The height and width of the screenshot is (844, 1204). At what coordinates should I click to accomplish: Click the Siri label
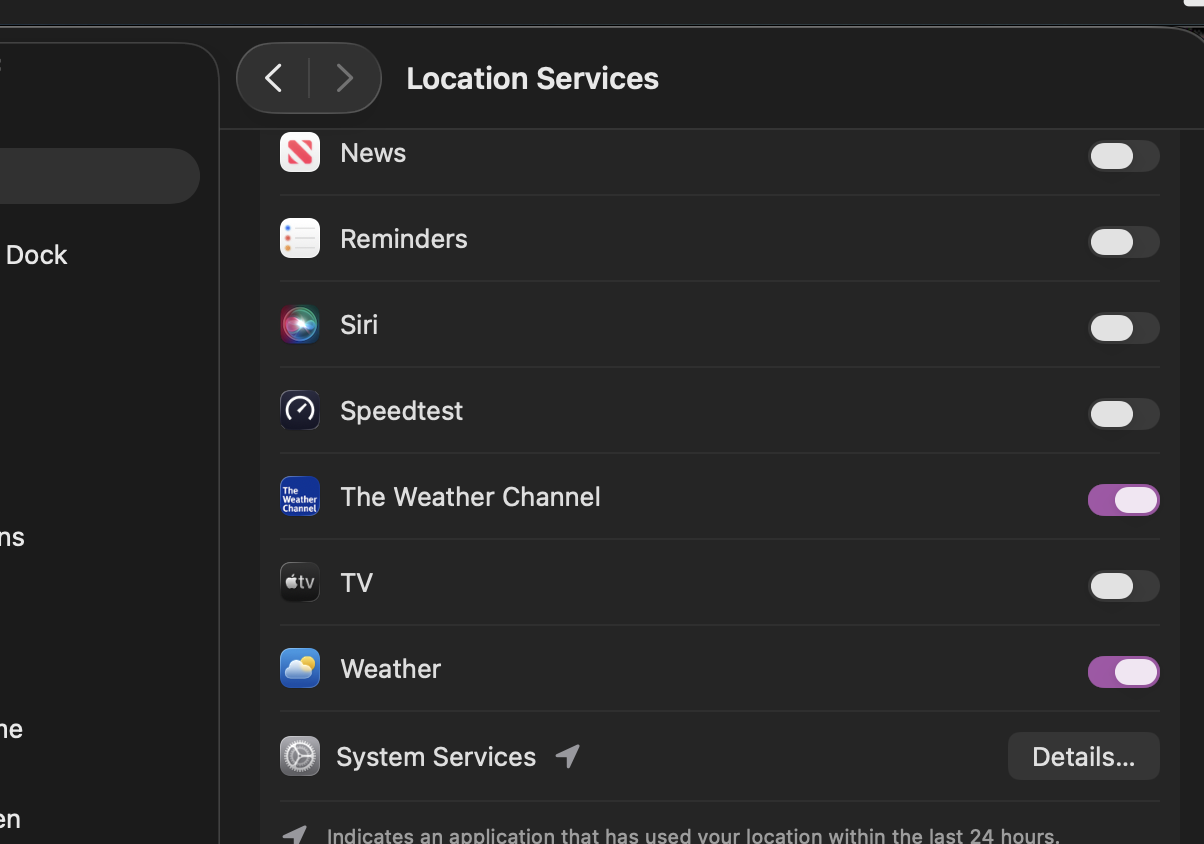(x=359, y=325)
